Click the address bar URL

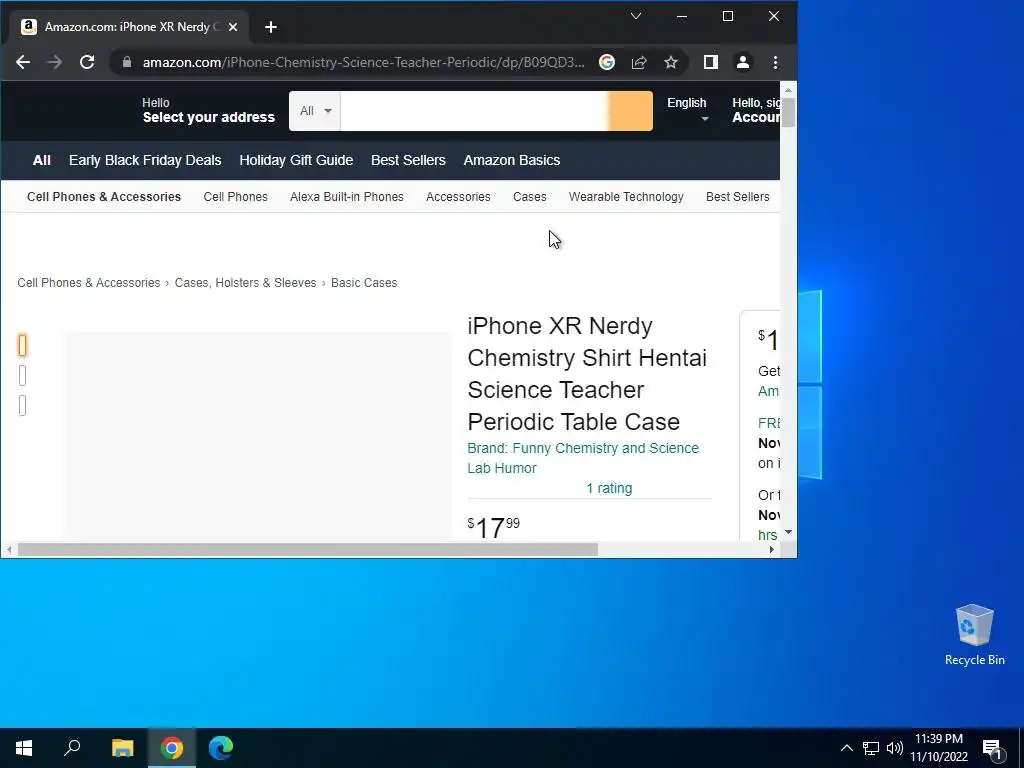pos(363,62)
